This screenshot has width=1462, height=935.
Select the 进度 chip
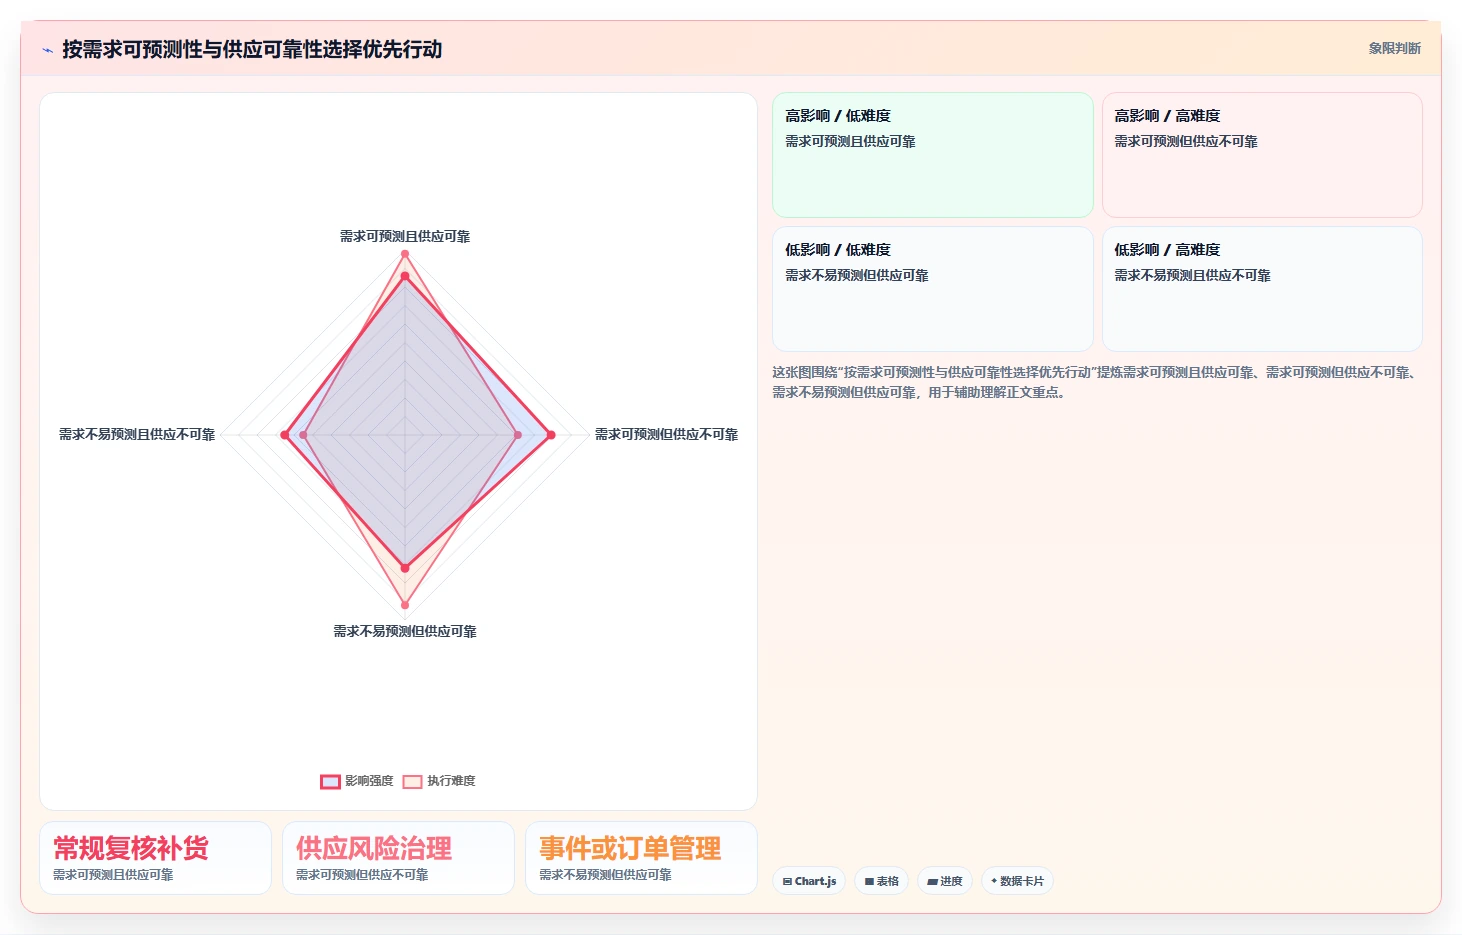click(x=944, y=881)
